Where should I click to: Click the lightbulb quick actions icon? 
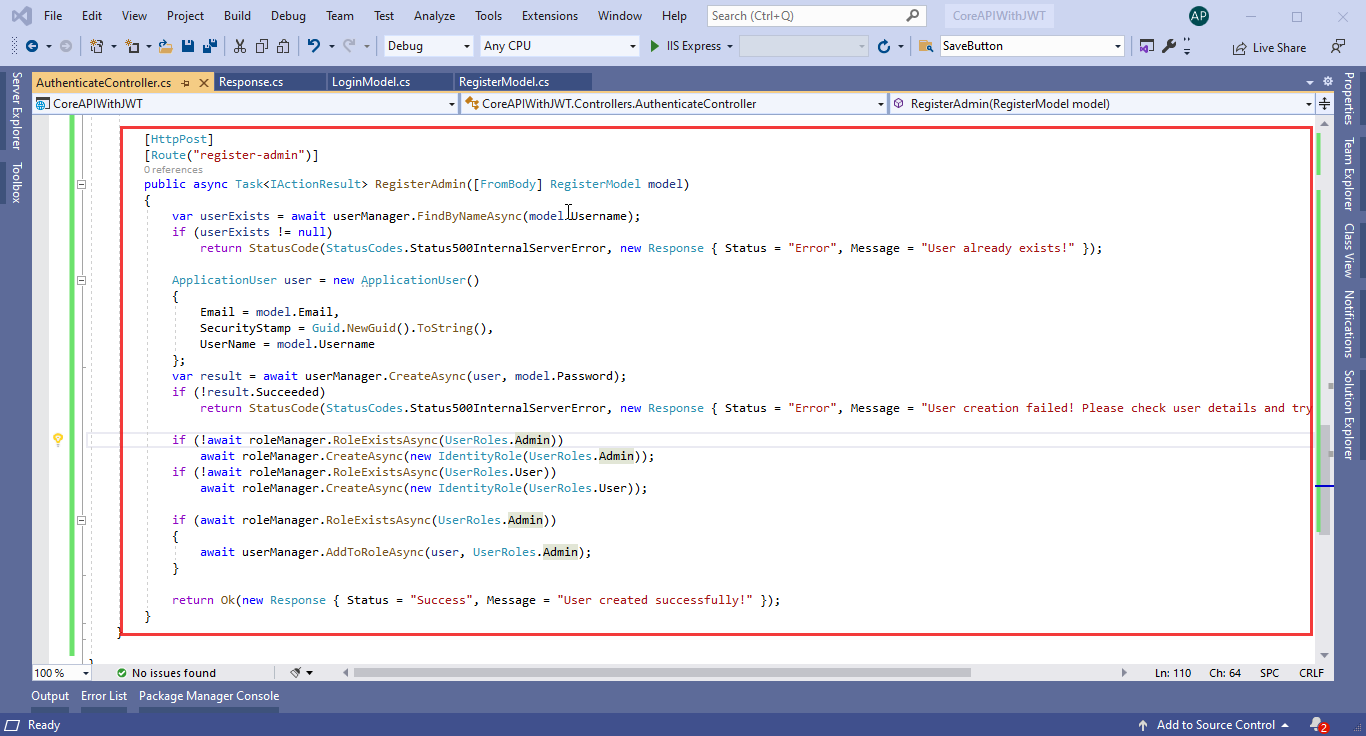point(58,439)
